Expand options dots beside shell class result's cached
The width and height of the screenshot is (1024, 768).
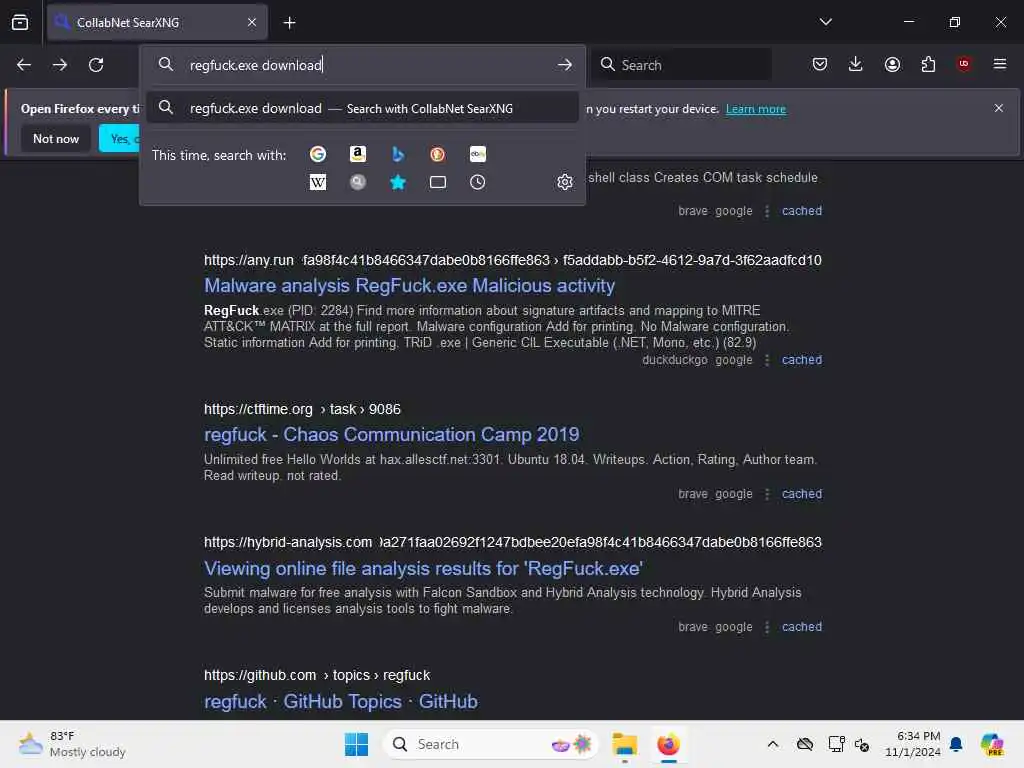767,211
